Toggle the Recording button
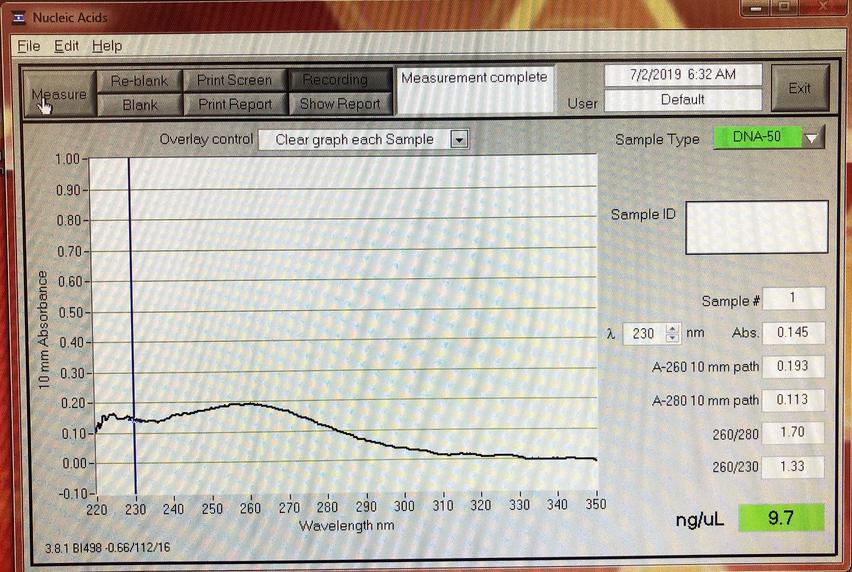Viewport: 852px width, 572px height. click(x=335, y=80)
